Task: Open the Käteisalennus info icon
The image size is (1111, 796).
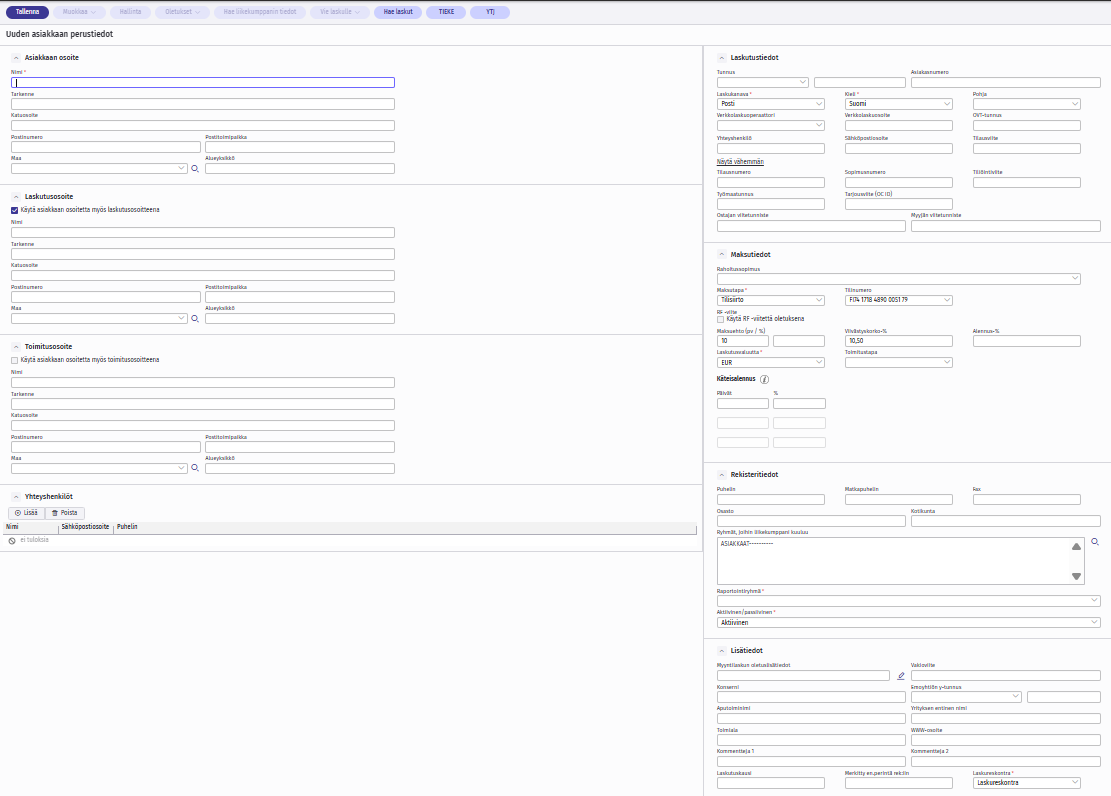Action: [765, 379]
